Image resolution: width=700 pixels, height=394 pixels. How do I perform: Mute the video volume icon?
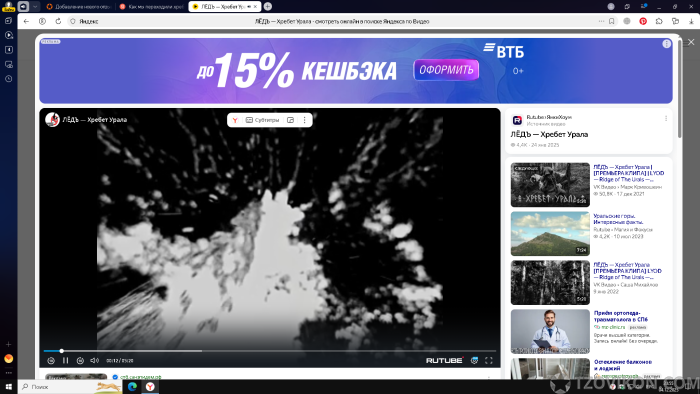pyautogui.click(x=94, y=361)
